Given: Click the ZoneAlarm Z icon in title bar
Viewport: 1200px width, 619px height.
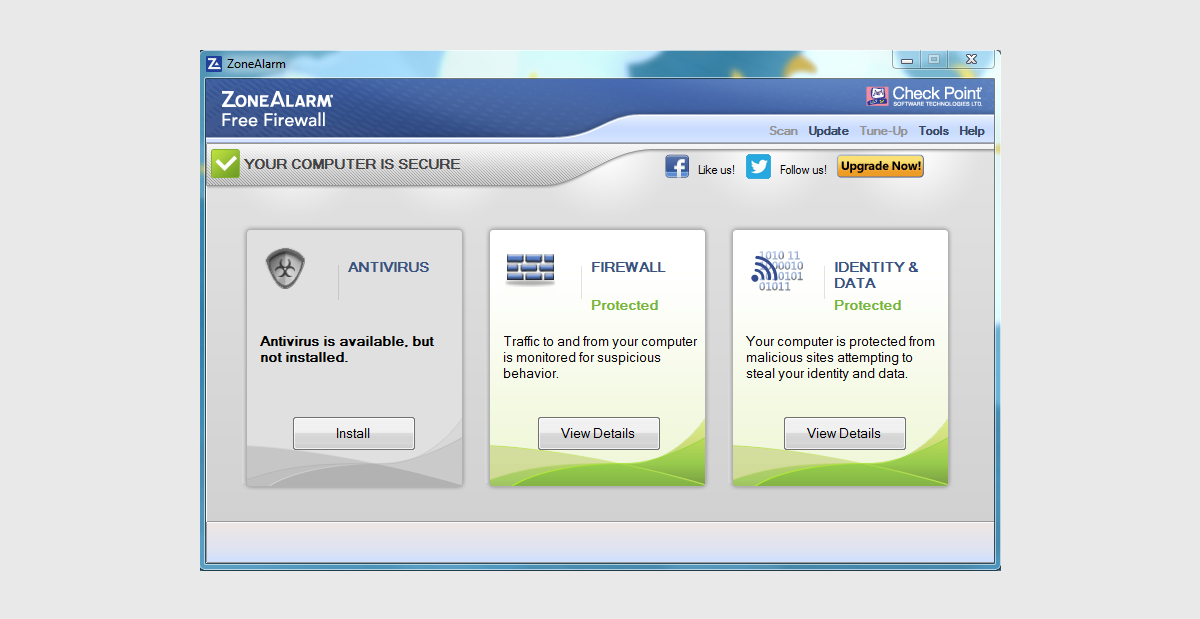Looking at the screenshot, I should click(214, 63).
